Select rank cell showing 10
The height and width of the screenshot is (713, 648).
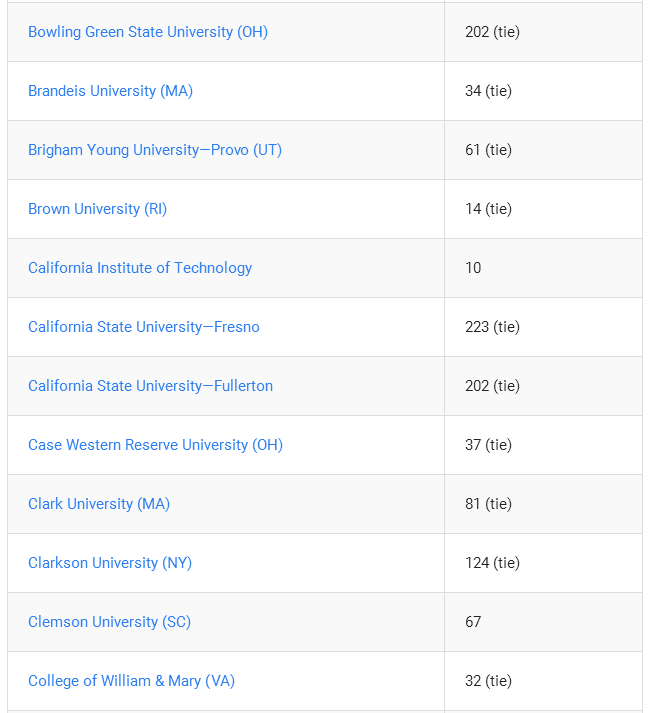[x=543, y=268]
